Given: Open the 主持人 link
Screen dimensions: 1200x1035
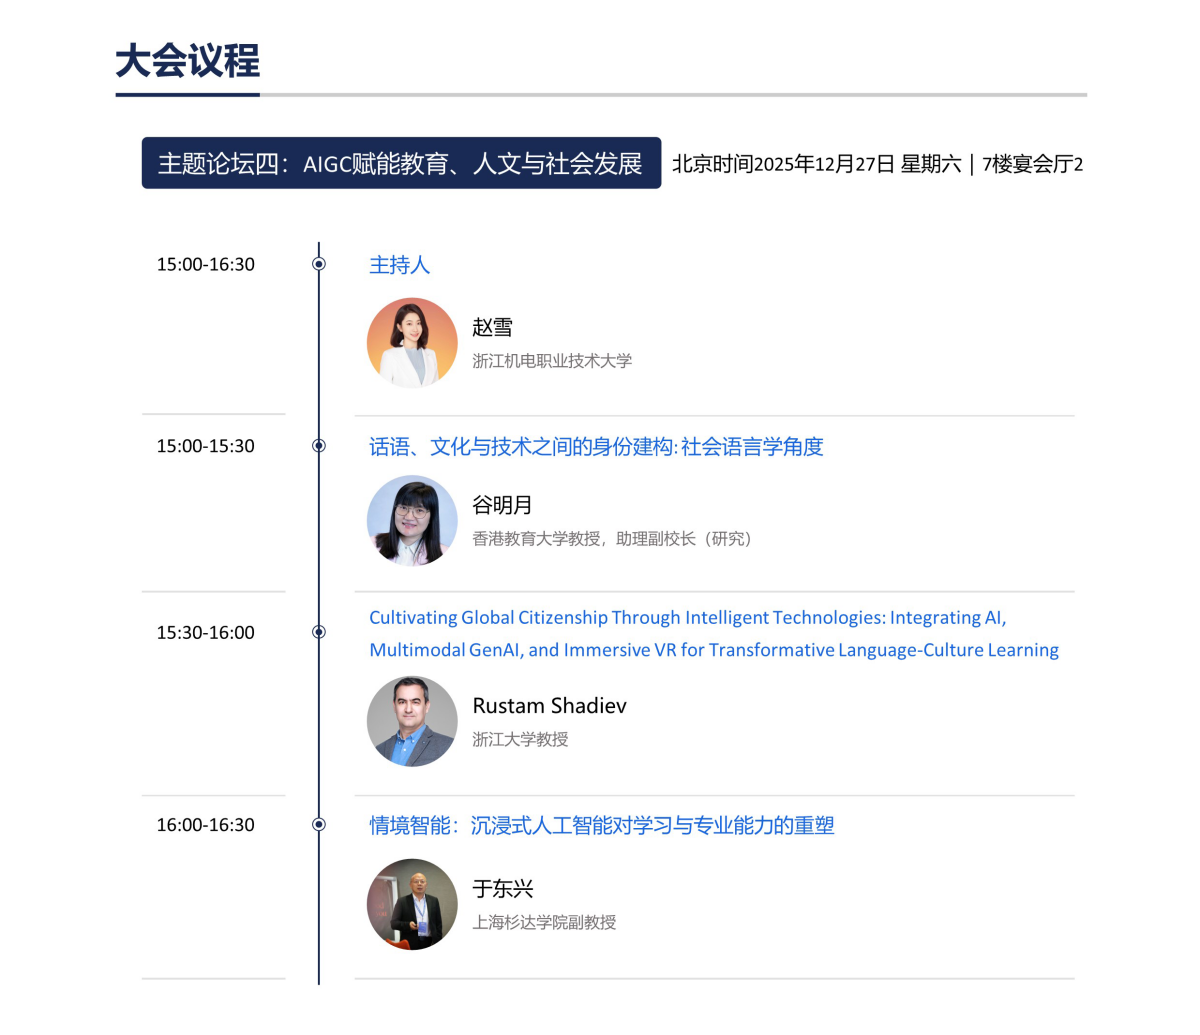Looking at the screenshot, I should (399, 263).
